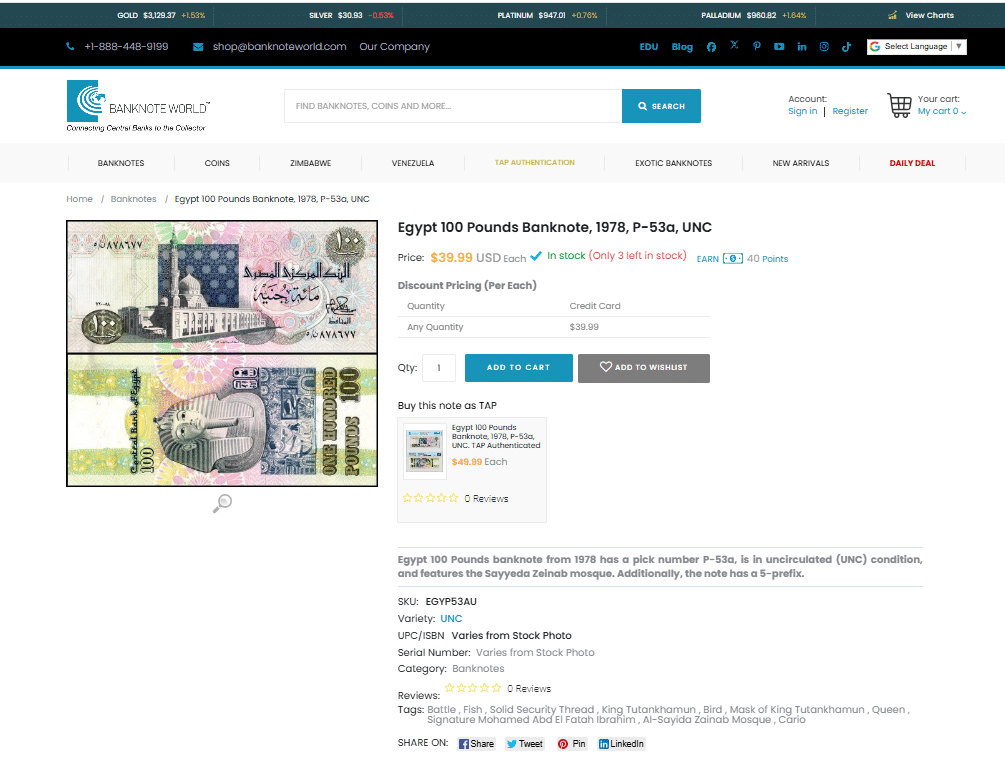
Task: Open the Zimbabwe menu item
Action: click(311, 164)
